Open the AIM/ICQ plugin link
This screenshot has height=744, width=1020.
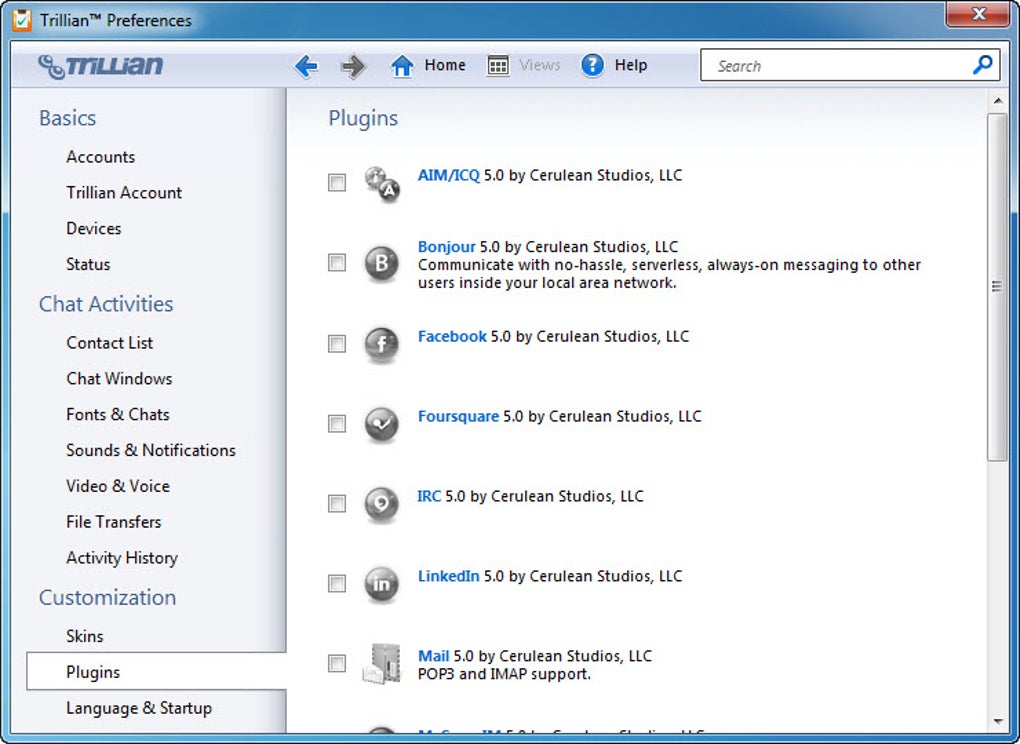449,175
